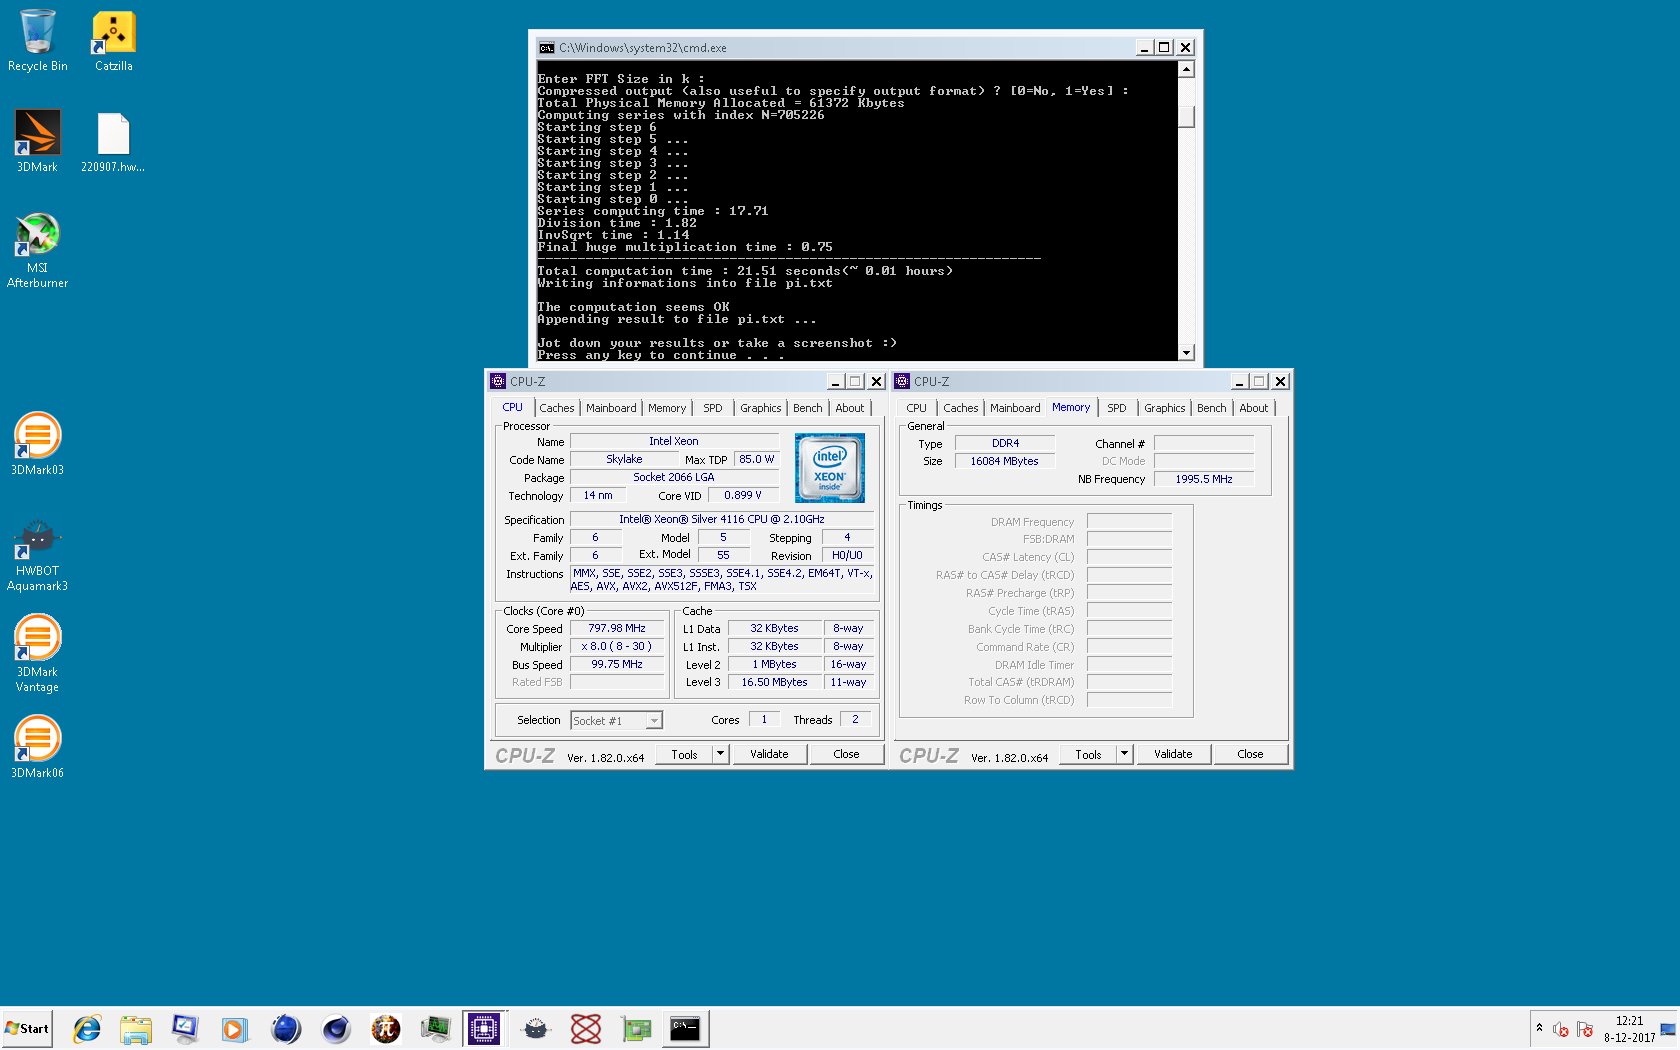Open Windows Explorer folder on the taskbar
Image resolution: width=1680 pixels, height=1050 pixels.
pos(136,1028)
